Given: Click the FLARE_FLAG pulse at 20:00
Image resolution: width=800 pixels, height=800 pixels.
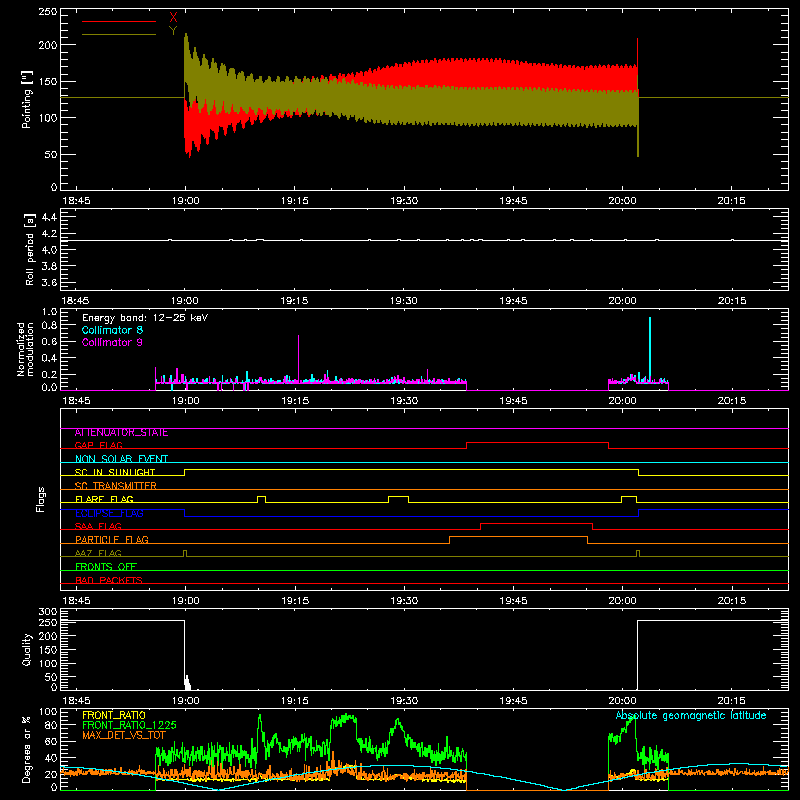Looking at the screenshot, I should (x=629, y=499).
